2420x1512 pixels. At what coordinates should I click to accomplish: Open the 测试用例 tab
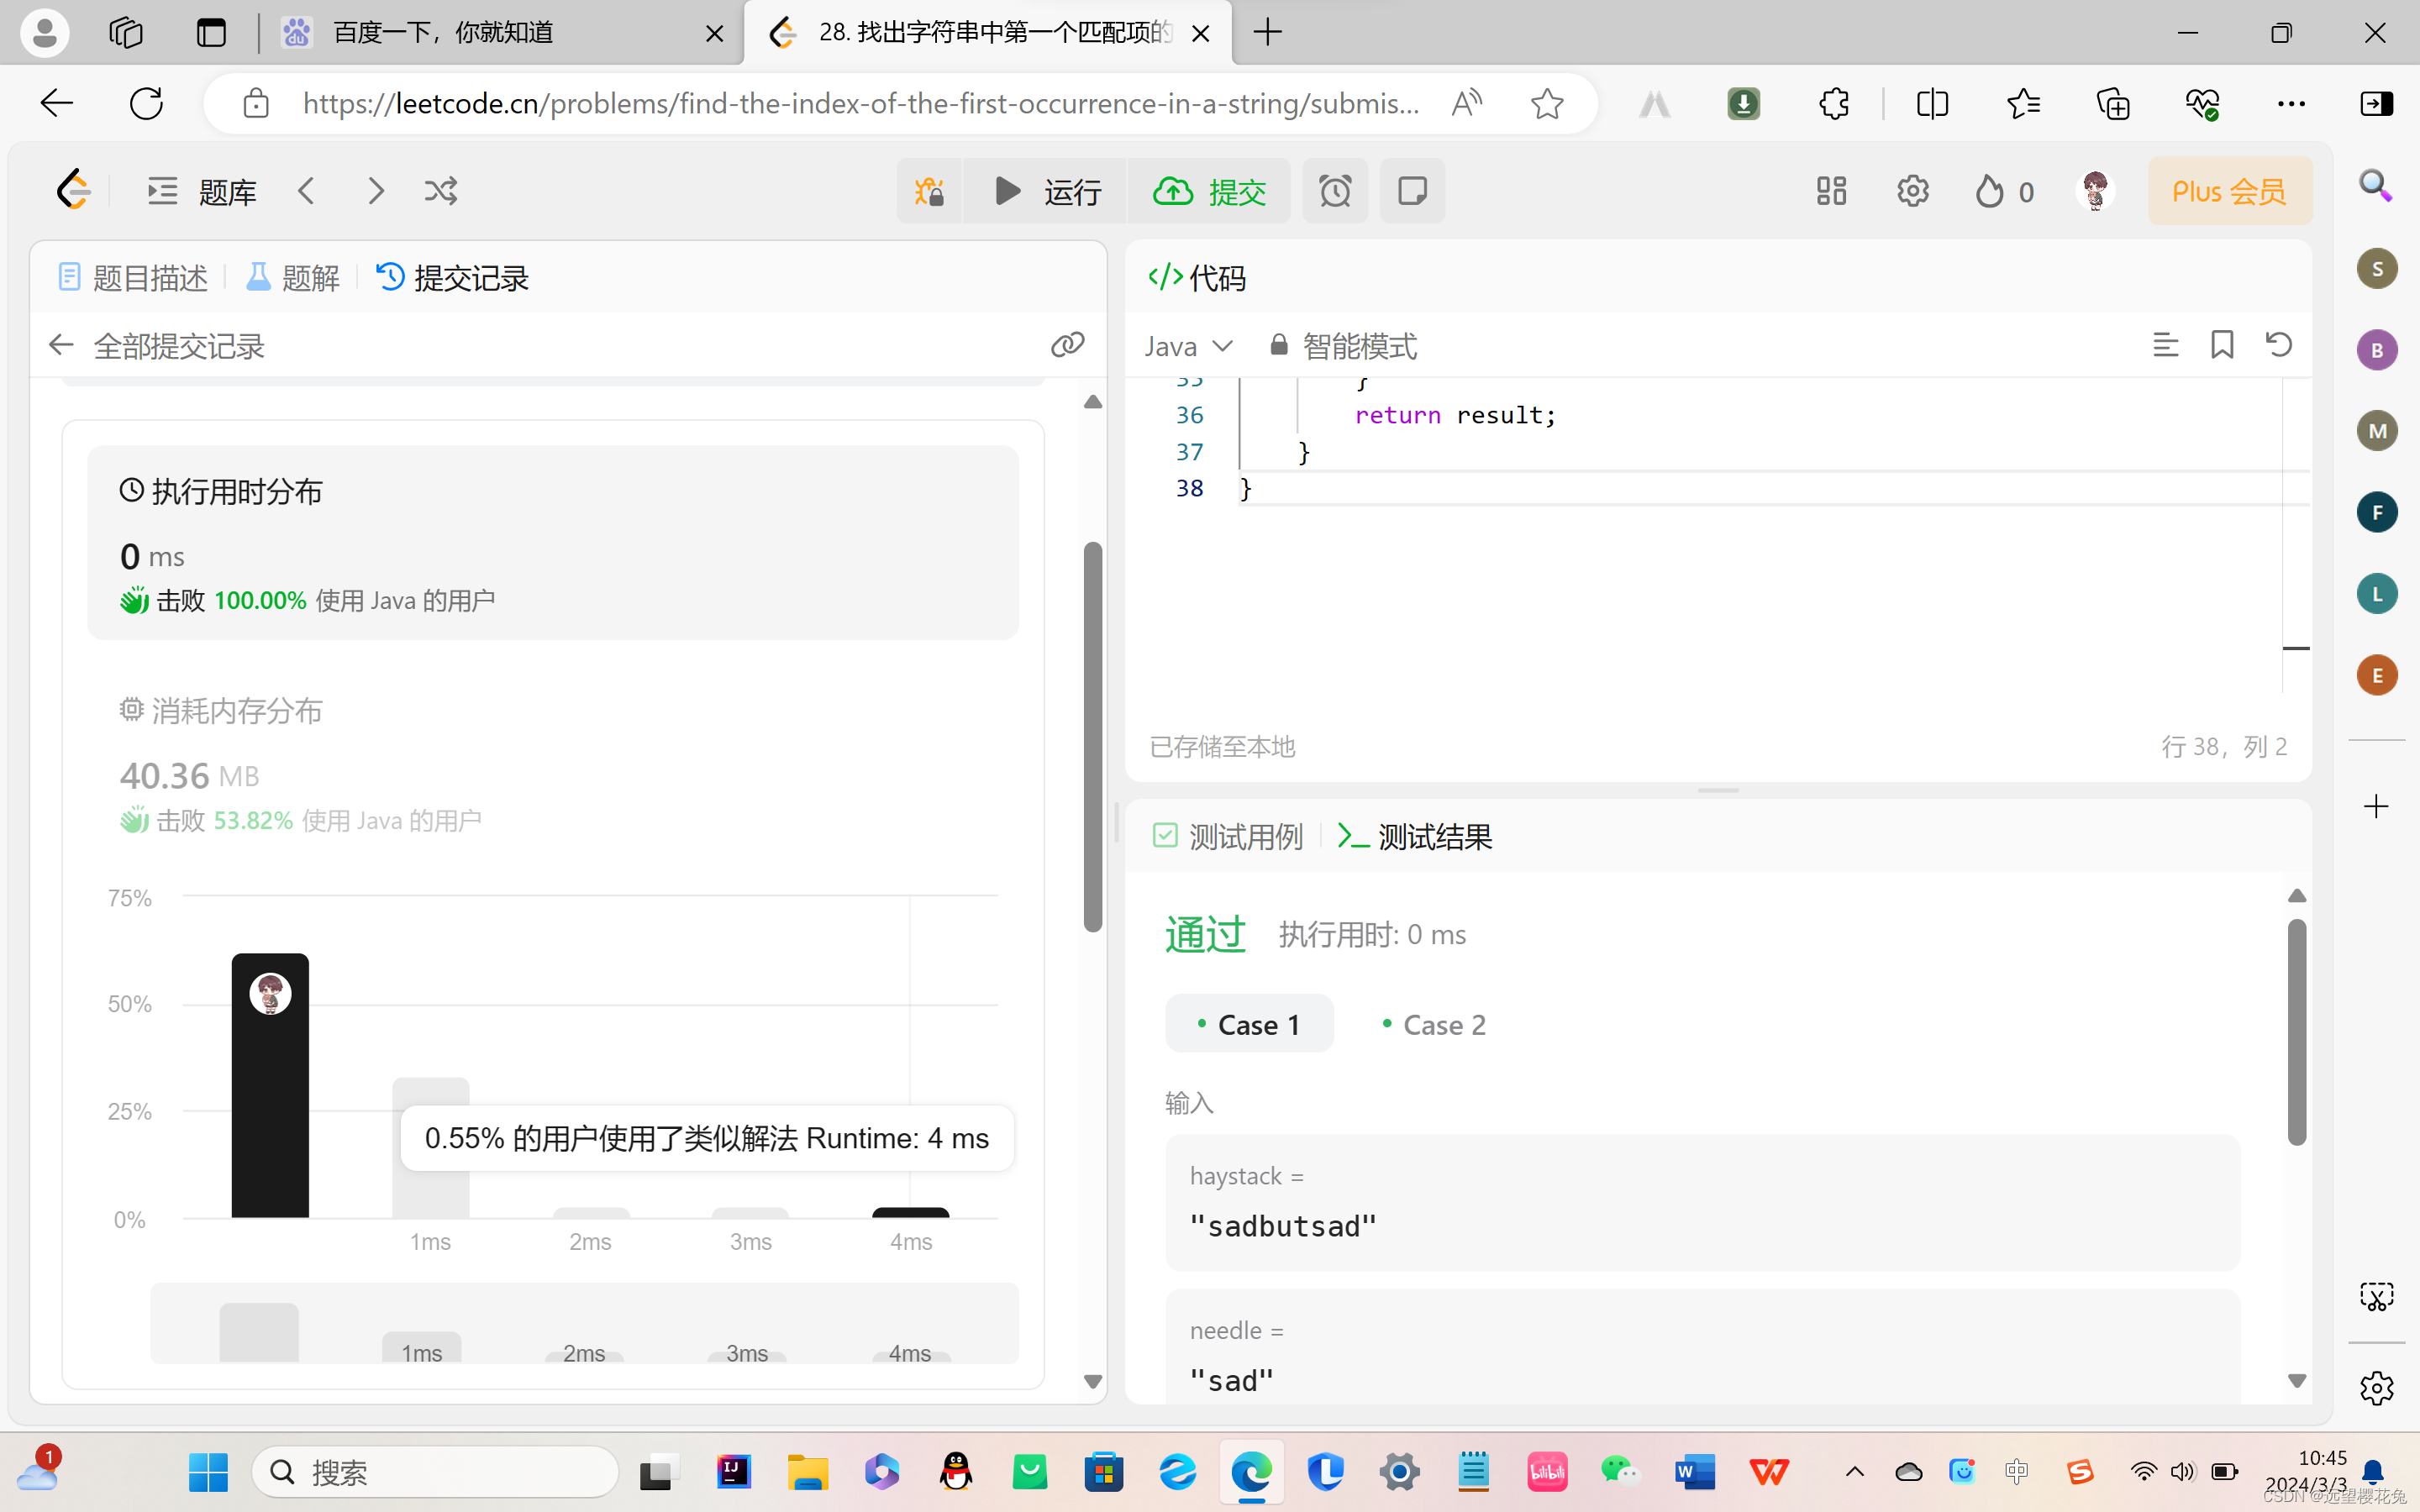[x=1229, y=836]
